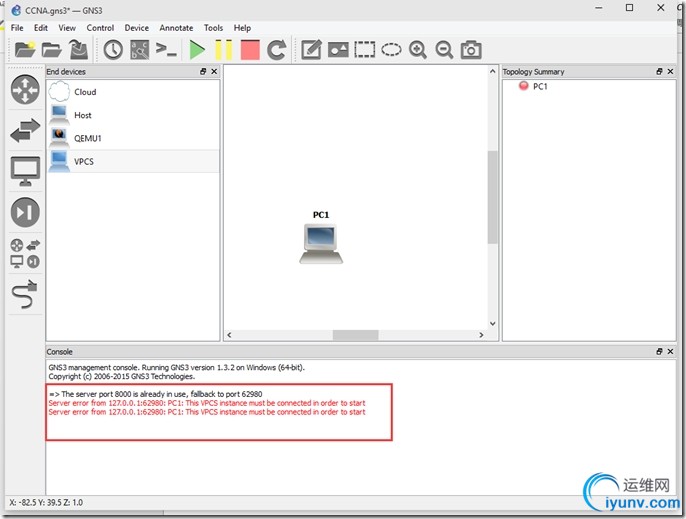Screen dimensions: 686x519
Task: Click the Zoom in magnifier icon
Action: pos(418,49)
